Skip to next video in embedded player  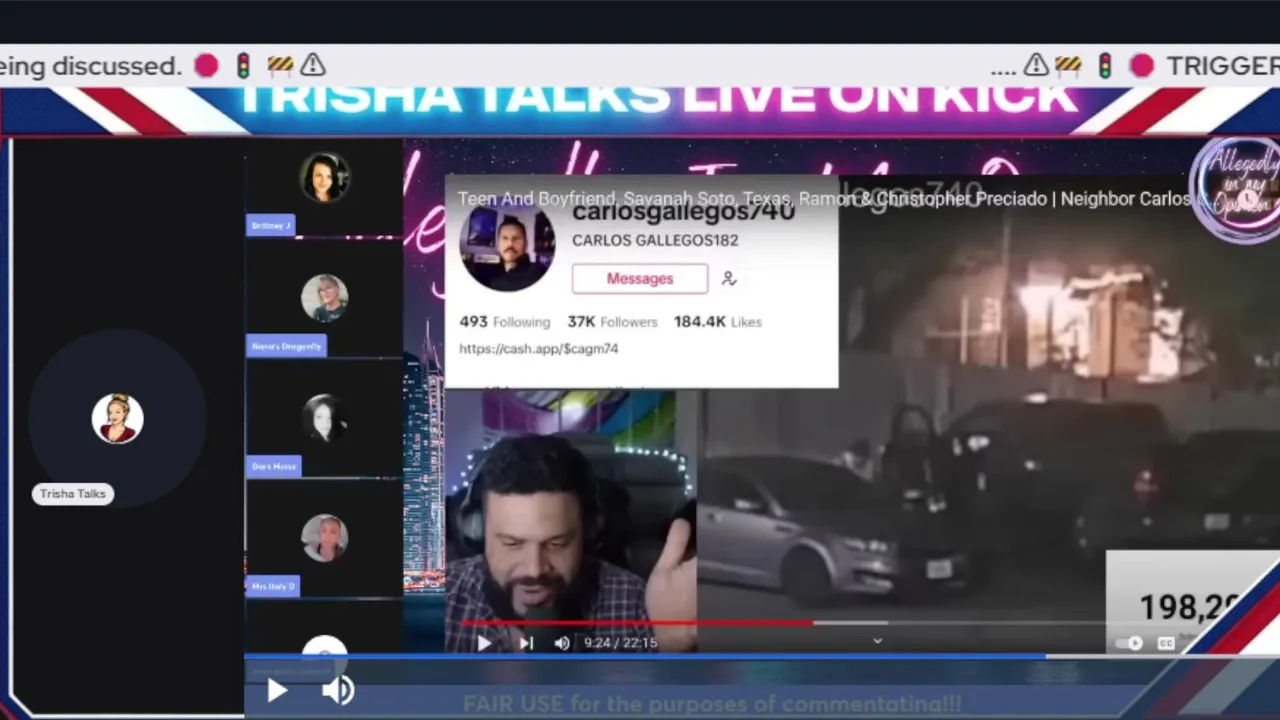(x=527, y=643)
